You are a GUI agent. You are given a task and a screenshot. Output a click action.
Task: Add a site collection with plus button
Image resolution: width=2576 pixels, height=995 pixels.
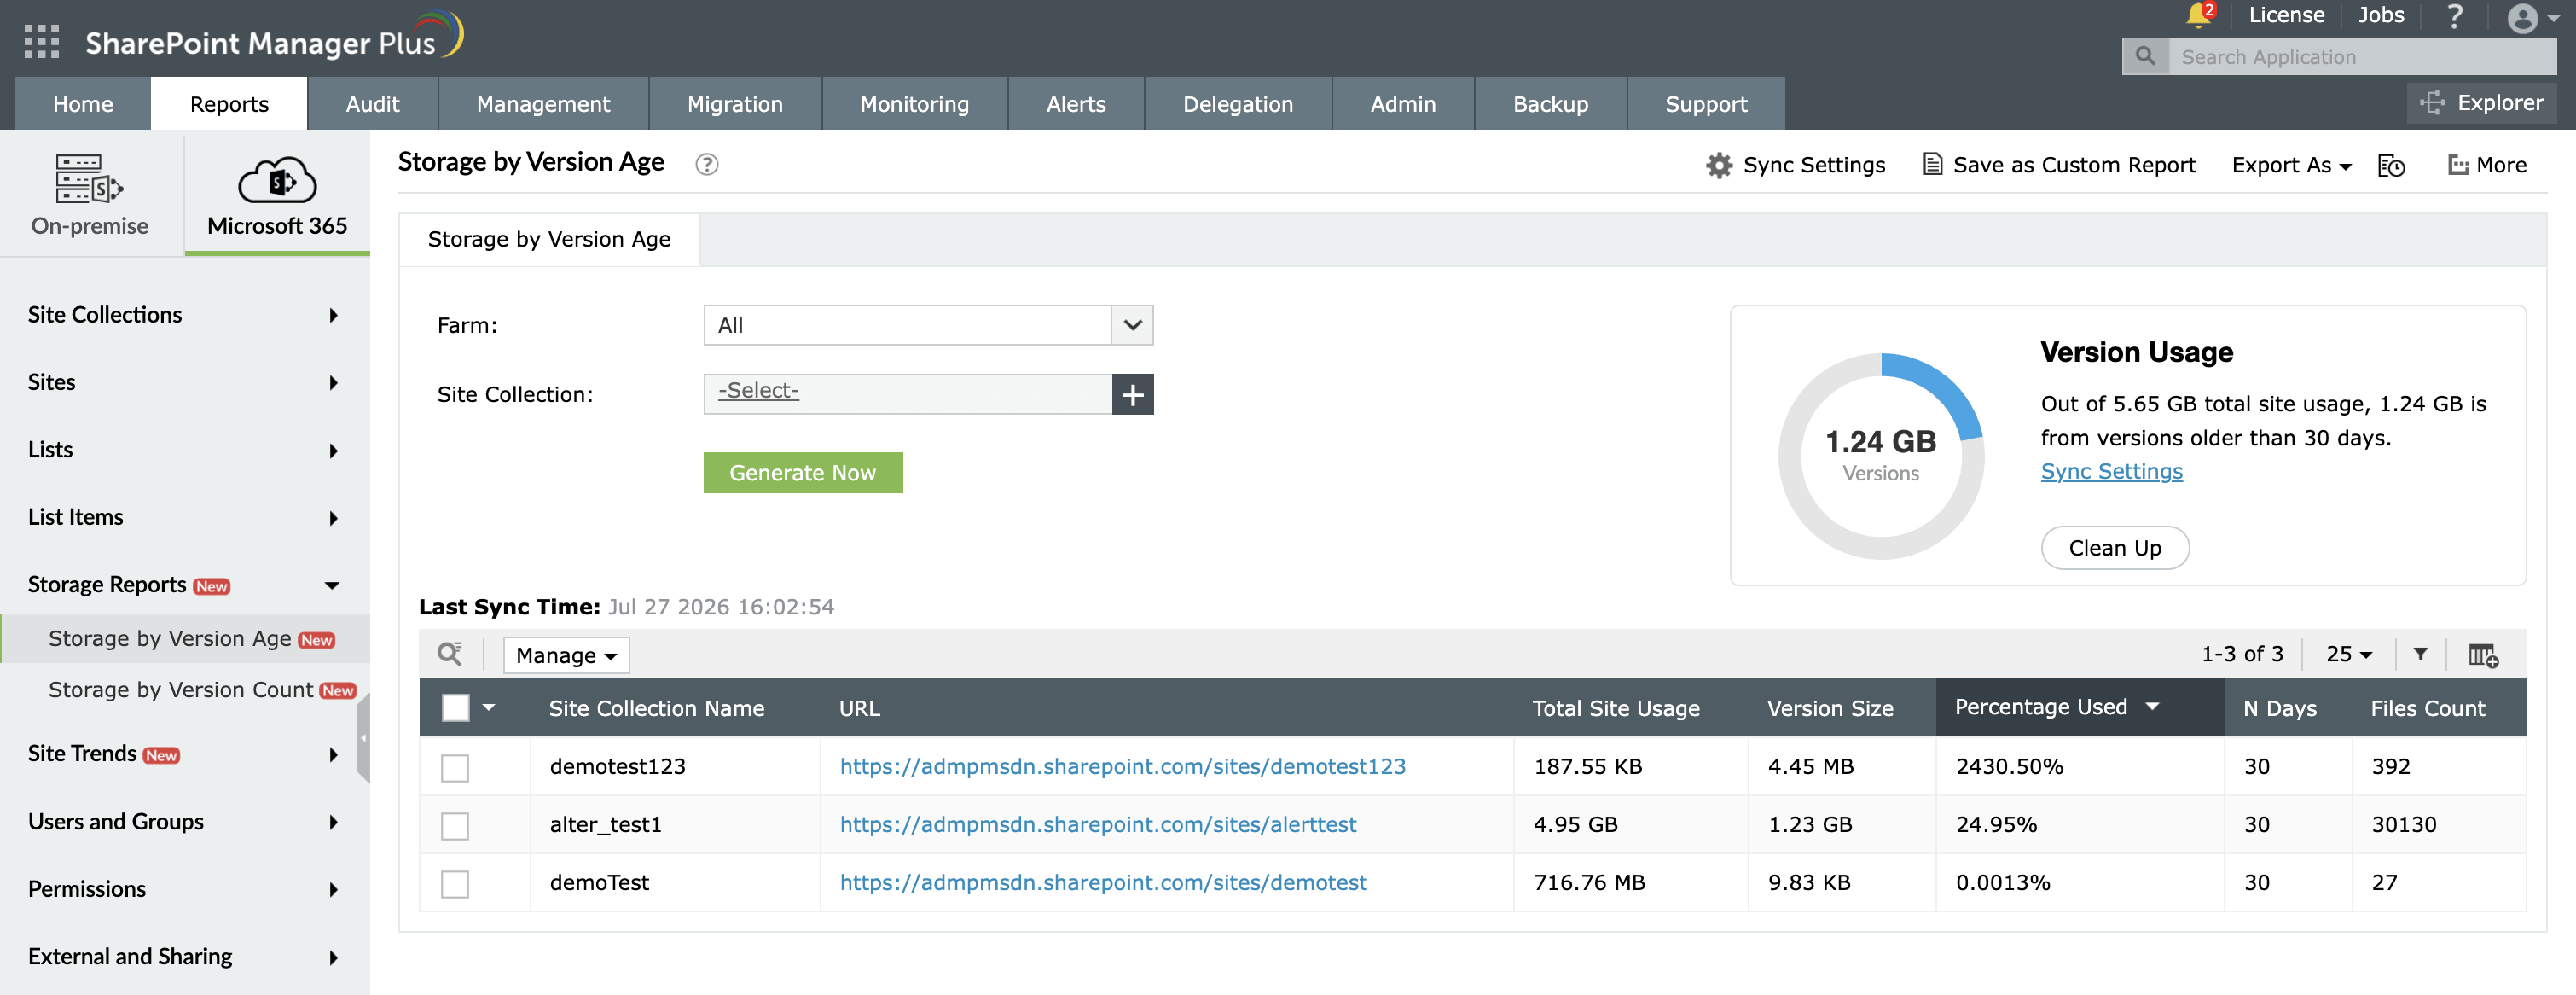[x=1133, y=394]
